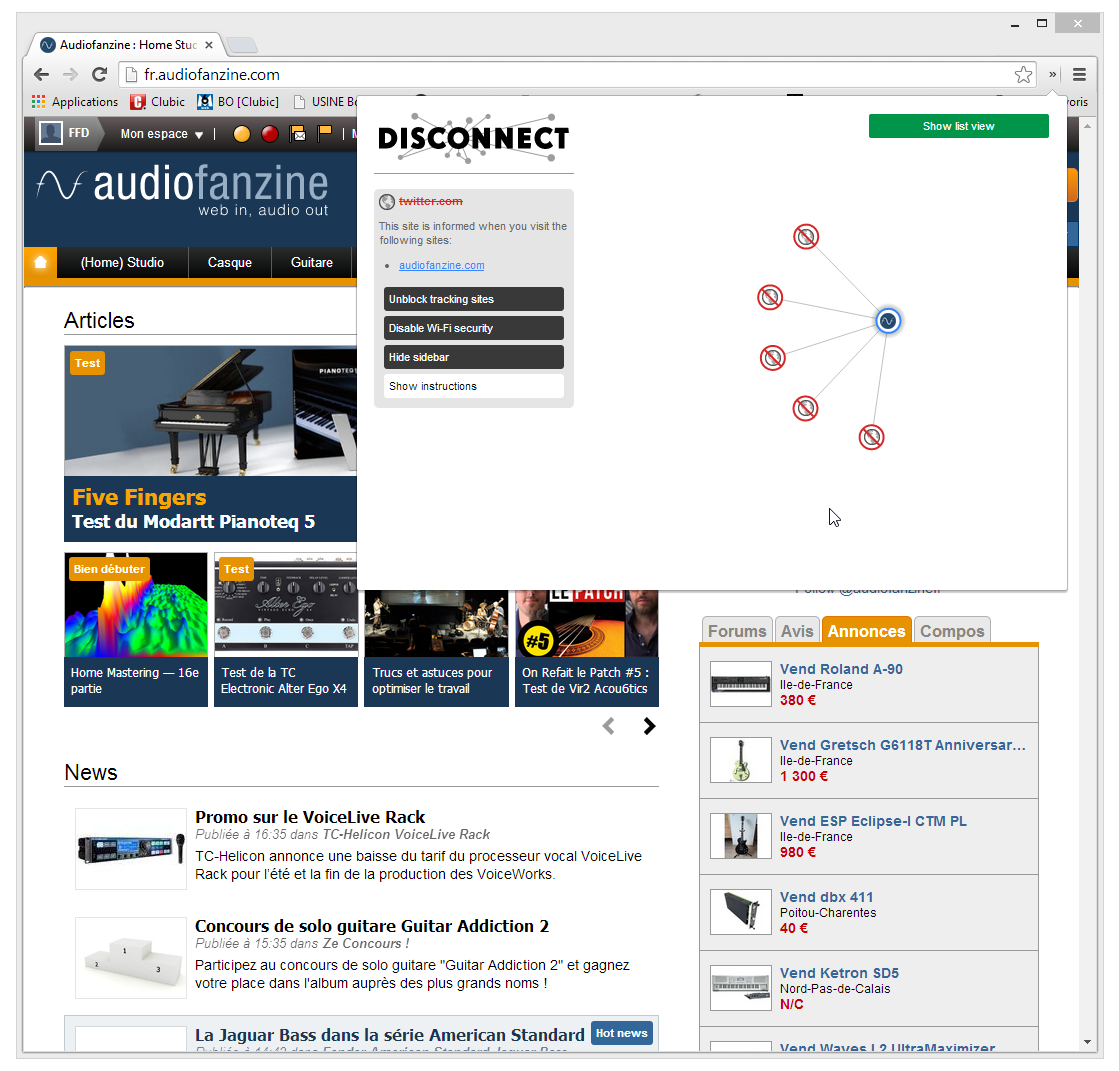Open the Vend Gretsch G6118T listing
Screen dimensions: 1119x1071
tap(903, 745)
